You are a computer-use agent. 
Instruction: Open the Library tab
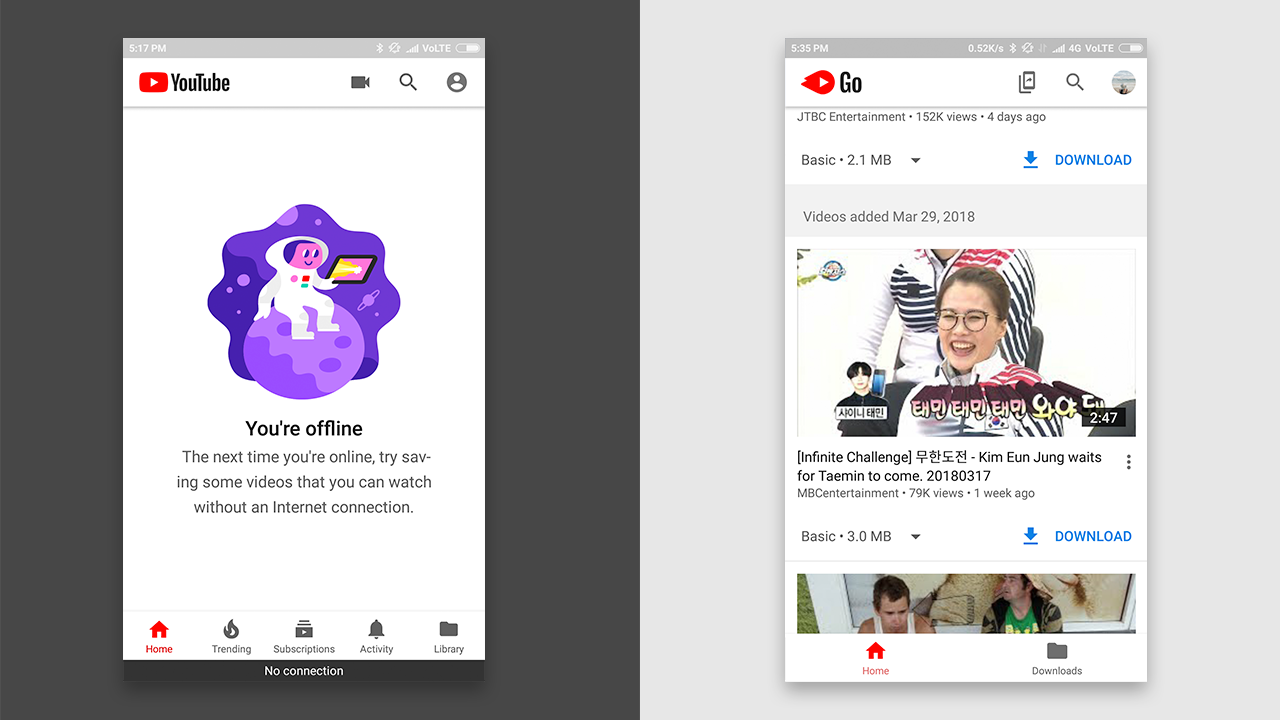click(x=449, y=636)
